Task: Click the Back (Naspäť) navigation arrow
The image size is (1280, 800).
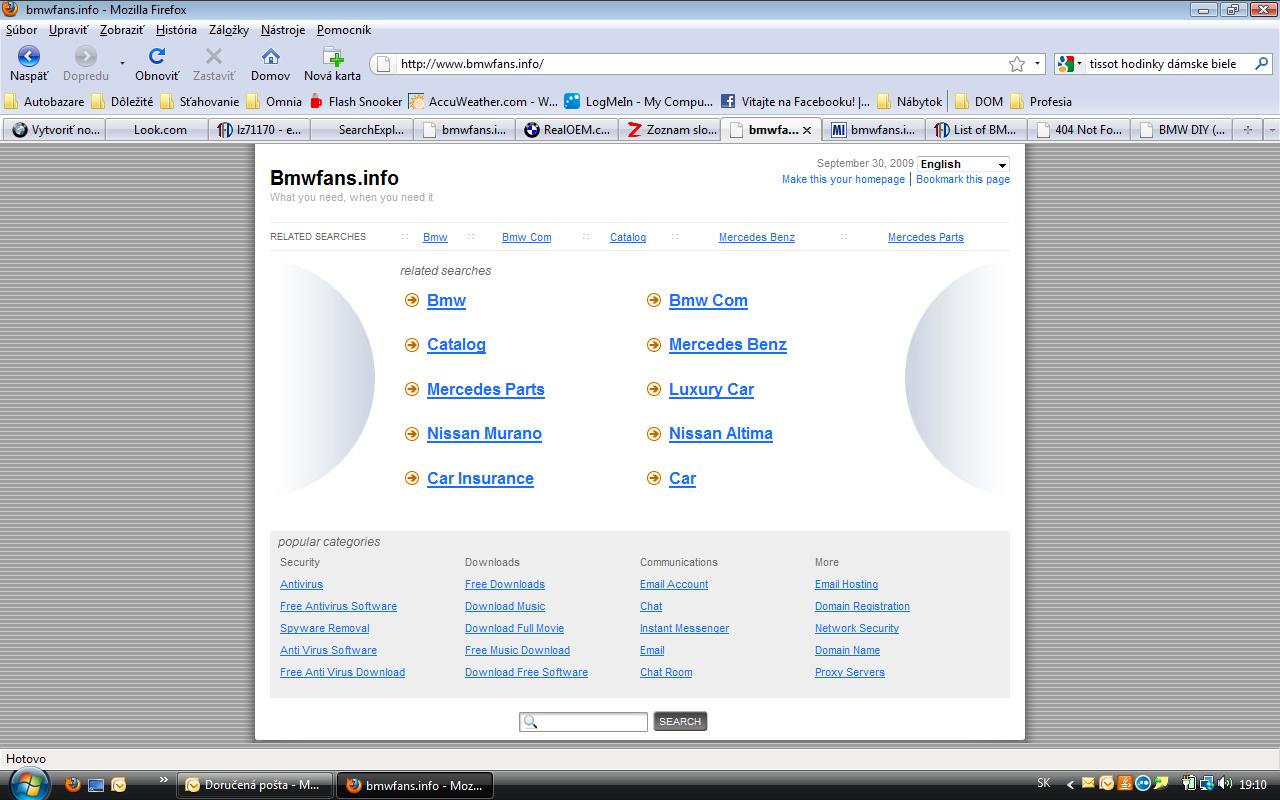Action: (29, 57)
